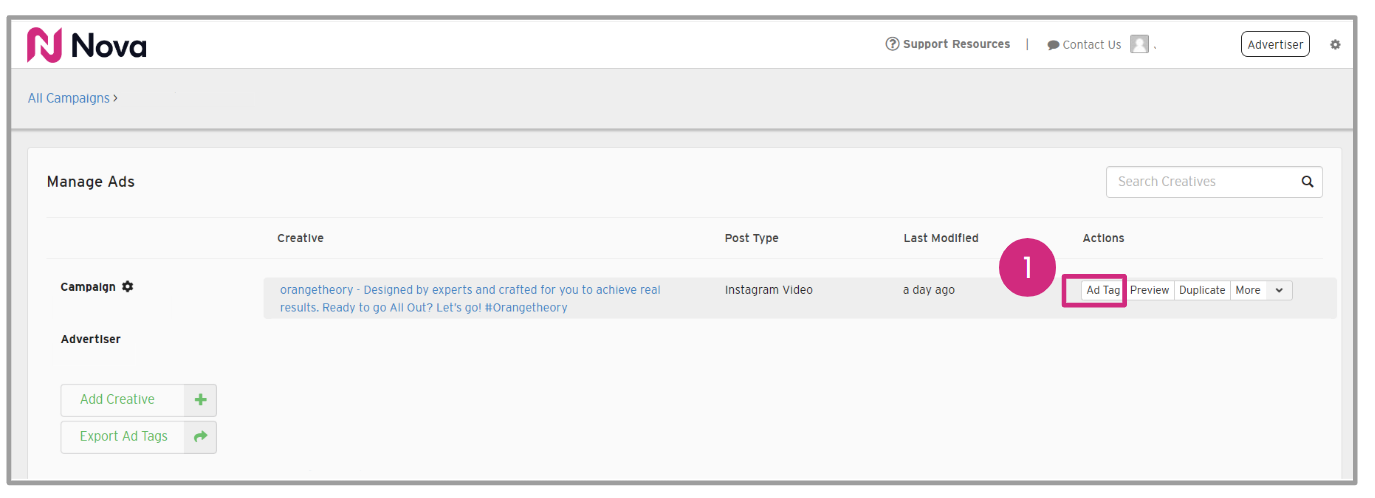Image resolution: width=1375 pixels, height=498 pixels.
Task: Click the Duplicate button
Action: (1202, 290)
